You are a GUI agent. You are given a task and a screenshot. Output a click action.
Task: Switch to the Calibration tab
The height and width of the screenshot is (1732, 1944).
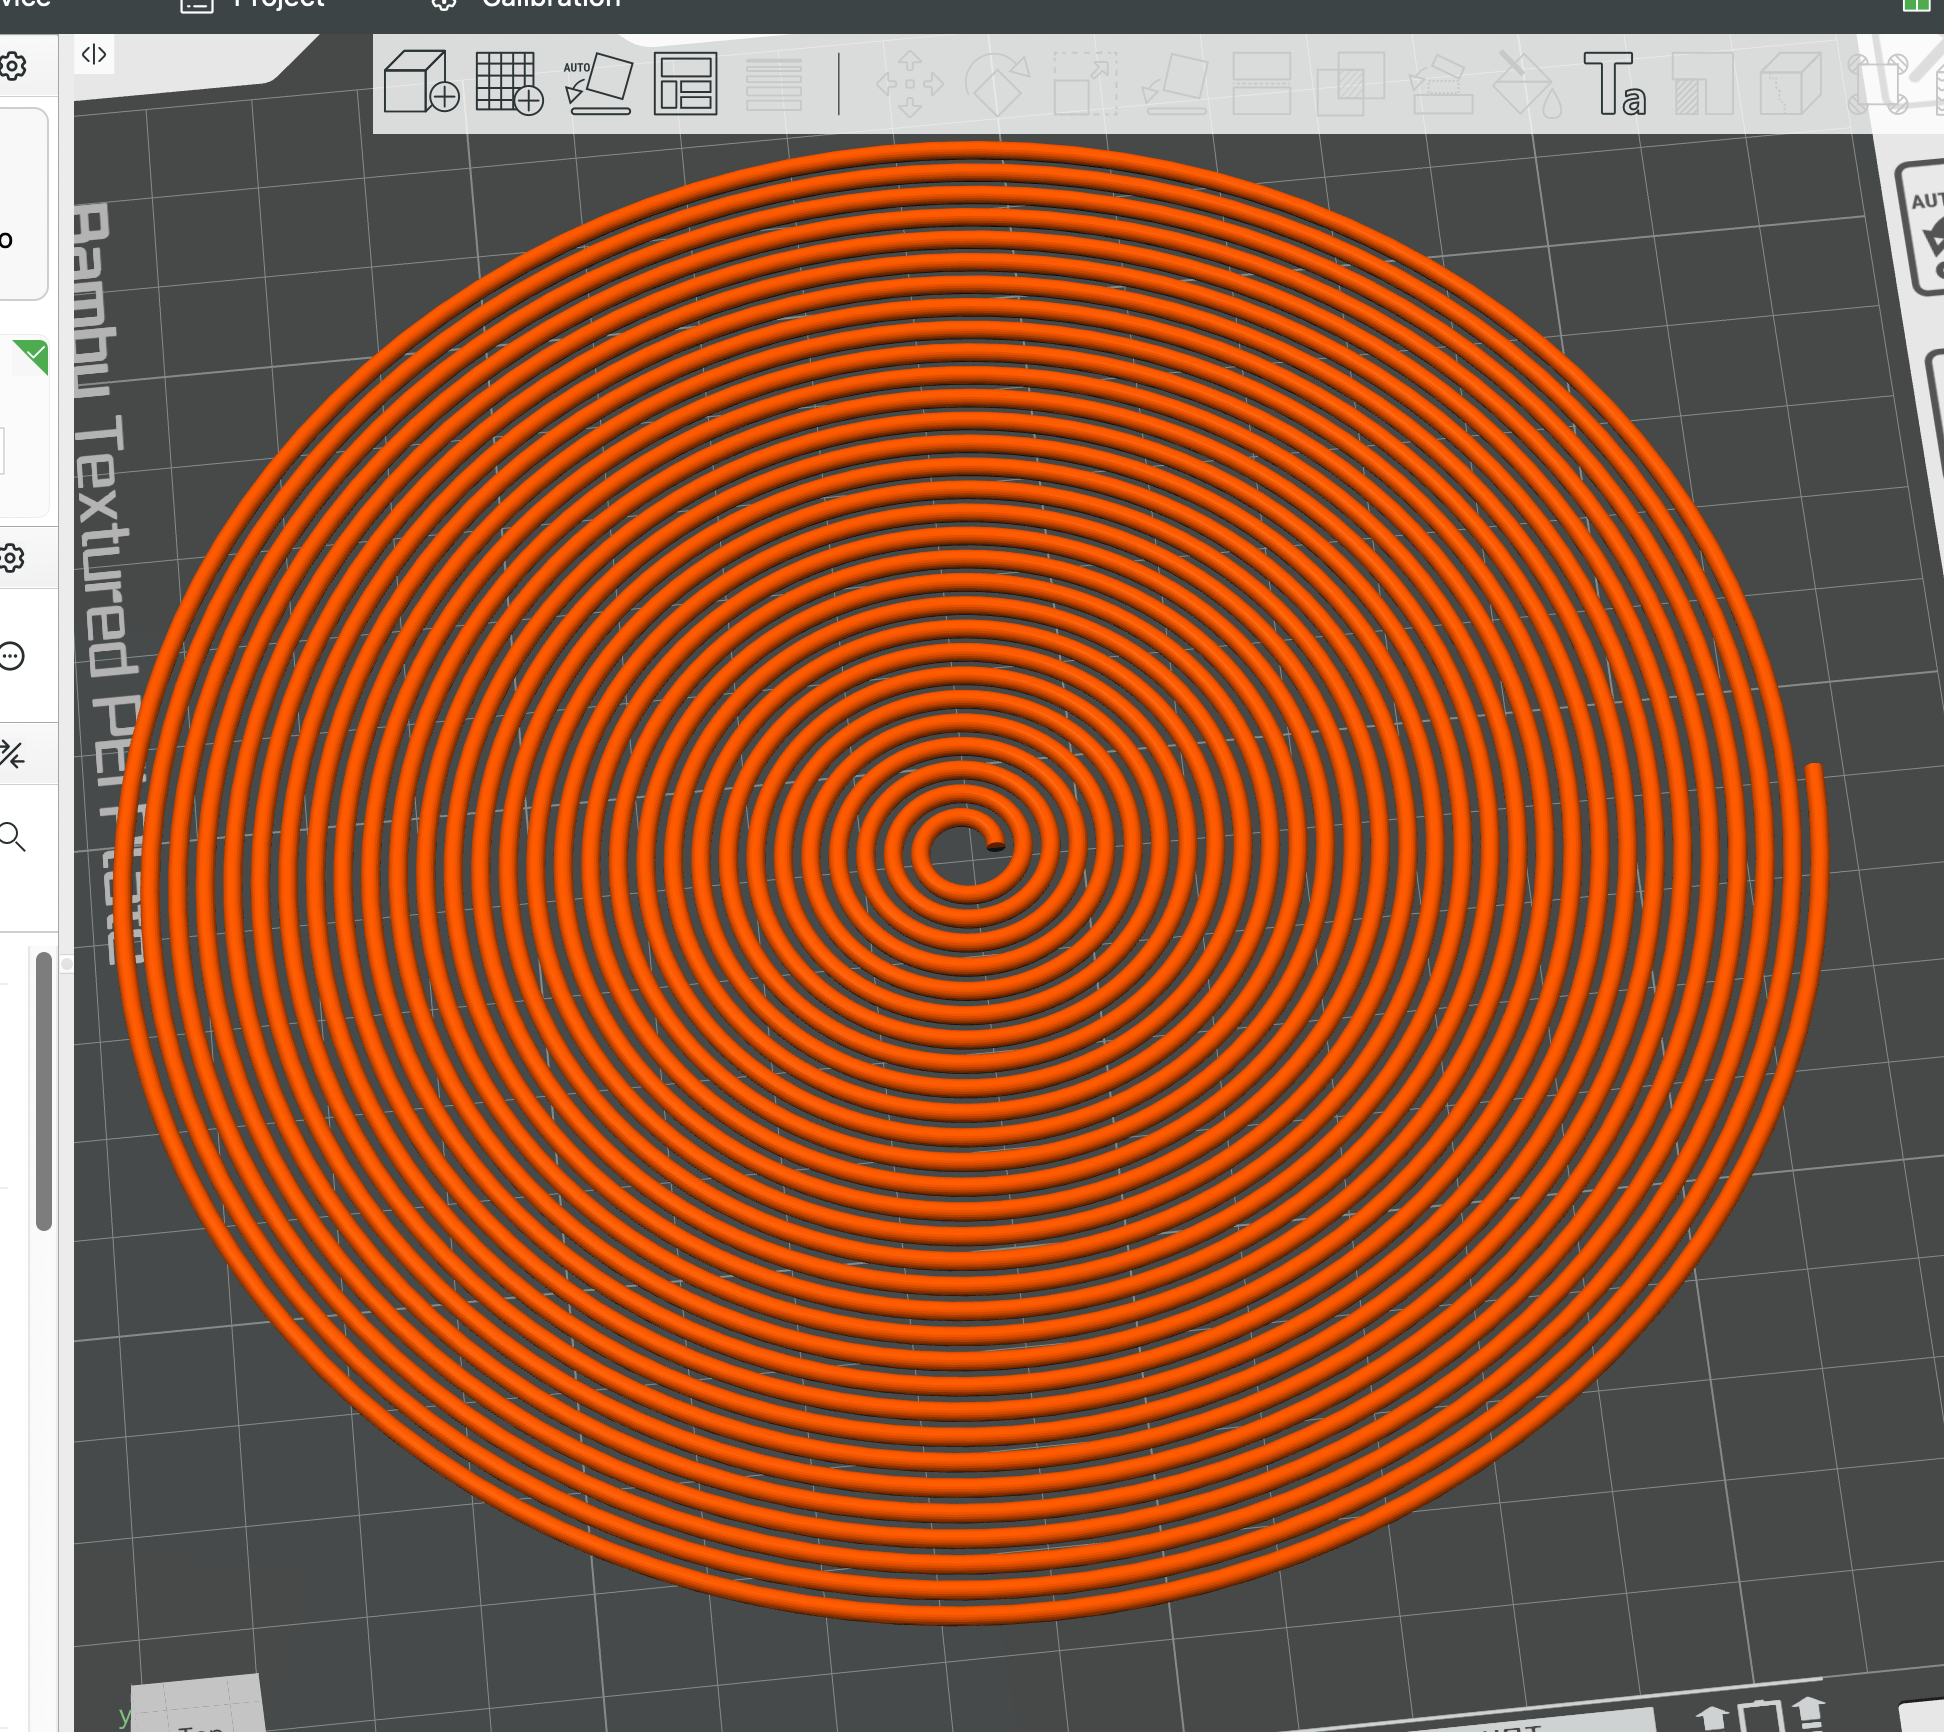point(550,4)
